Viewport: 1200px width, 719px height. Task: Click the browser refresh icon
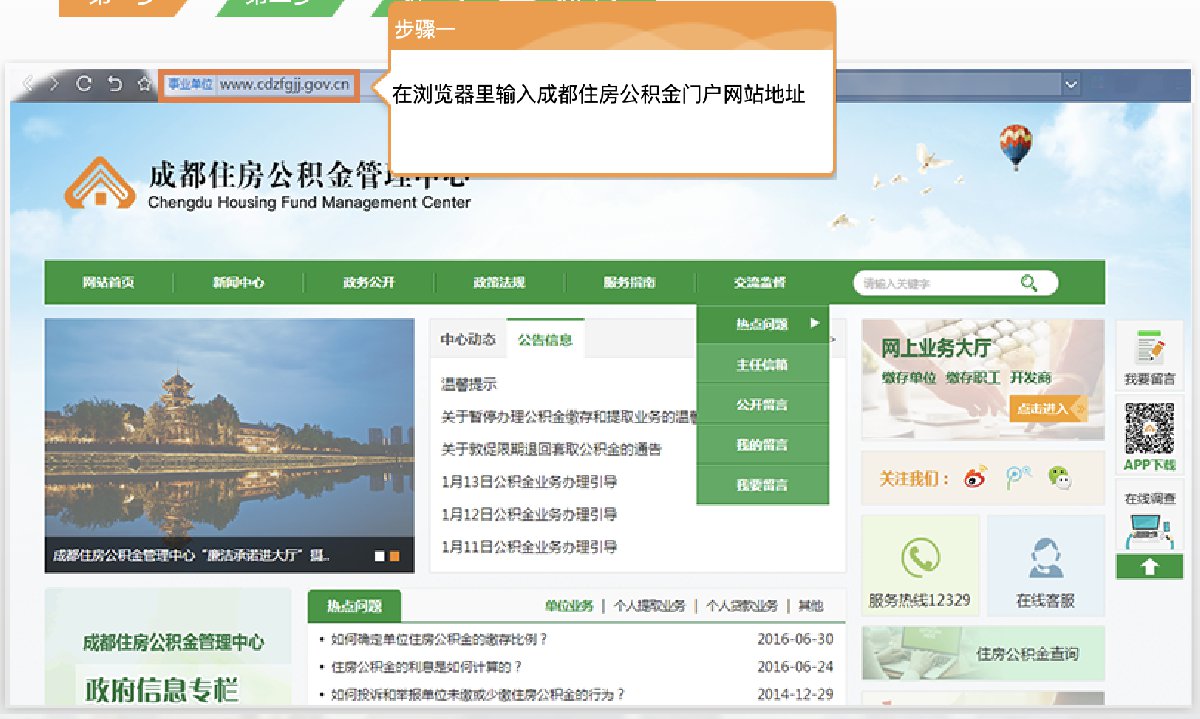84,84
